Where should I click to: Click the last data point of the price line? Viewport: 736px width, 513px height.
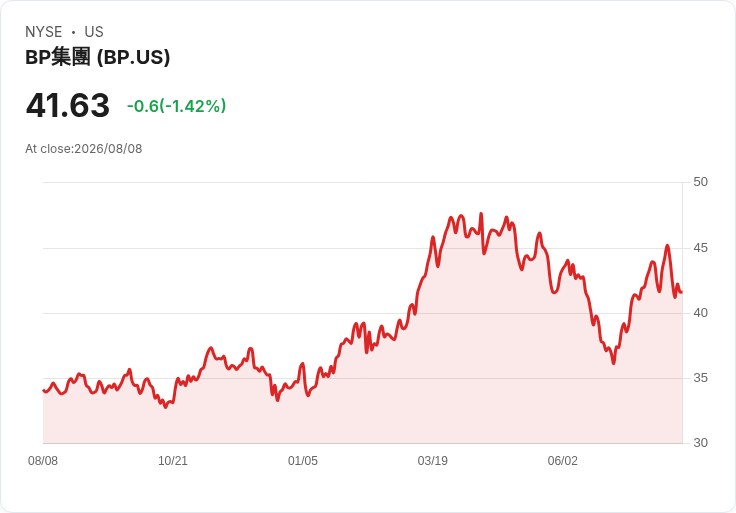click(x=682, y=292)
